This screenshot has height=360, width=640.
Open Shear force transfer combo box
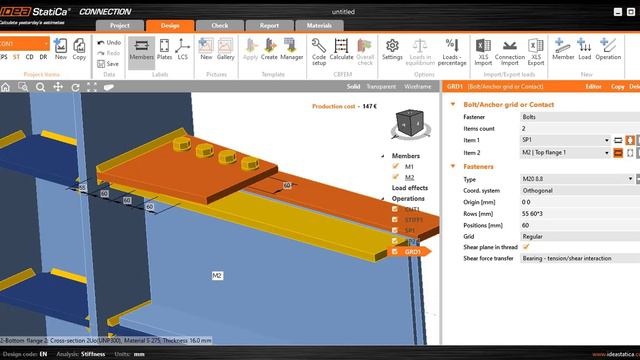click(x=580, y=258)
